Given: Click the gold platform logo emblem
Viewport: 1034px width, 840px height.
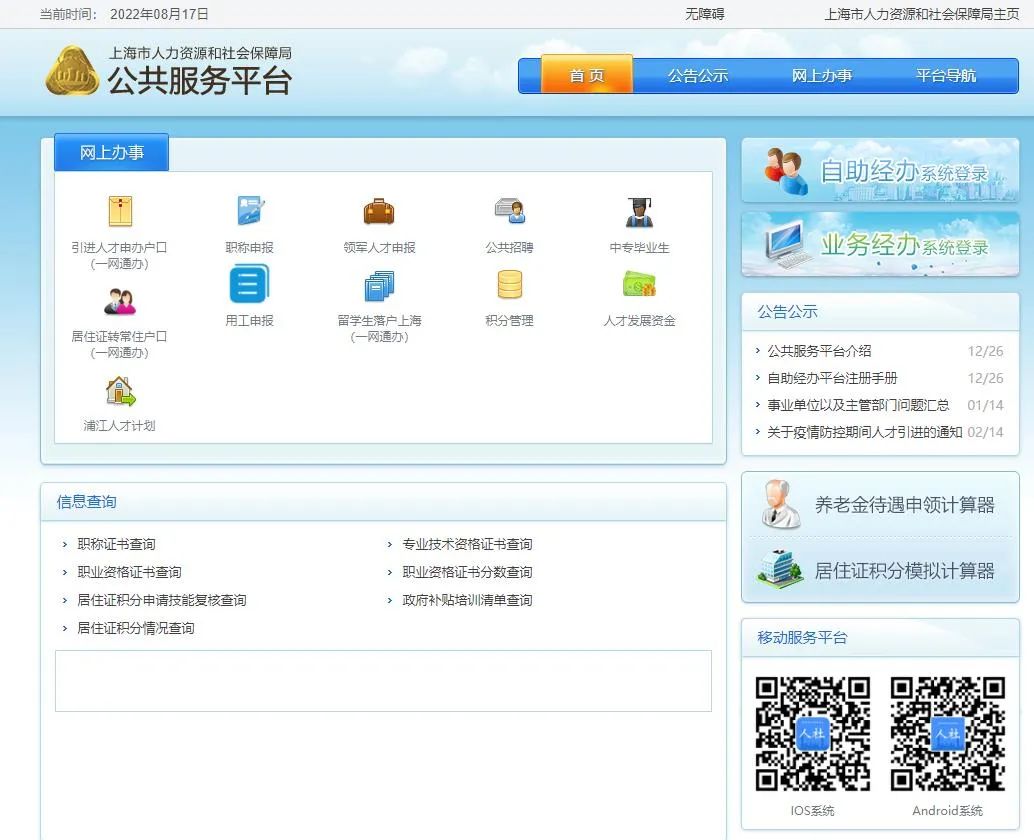Looking at the screenshot, I should pyautogui.click(x=72, y=71).
